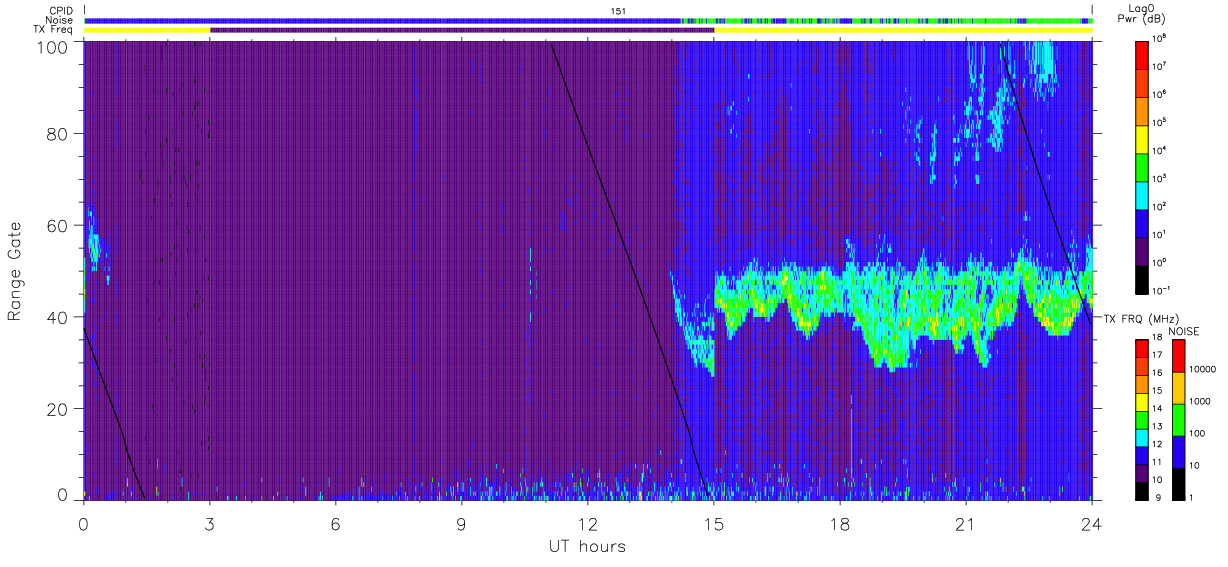Screen dimensions: 1228x567
Task: Click the 1000 label on NOISE legend
Action: tap(1199, 402)
